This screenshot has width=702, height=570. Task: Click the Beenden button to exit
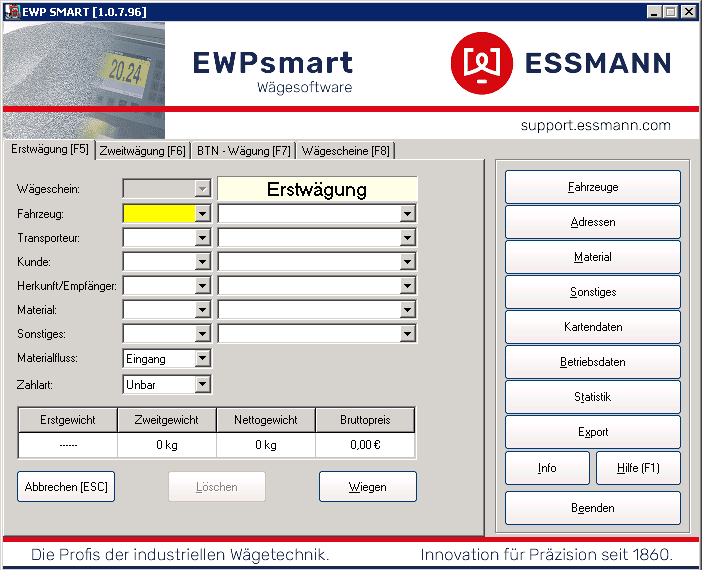tap(592, 508)
